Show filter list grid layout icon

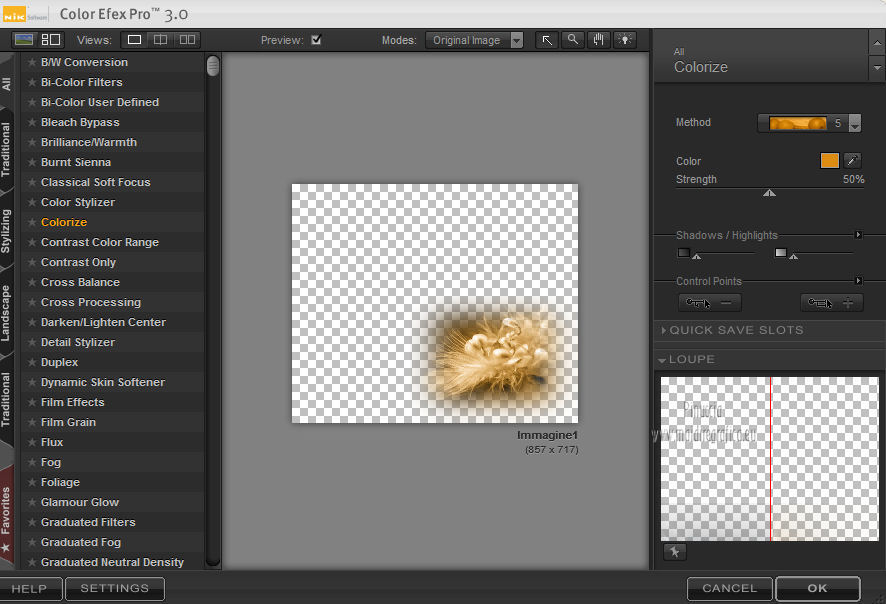[x=51, y=40]
